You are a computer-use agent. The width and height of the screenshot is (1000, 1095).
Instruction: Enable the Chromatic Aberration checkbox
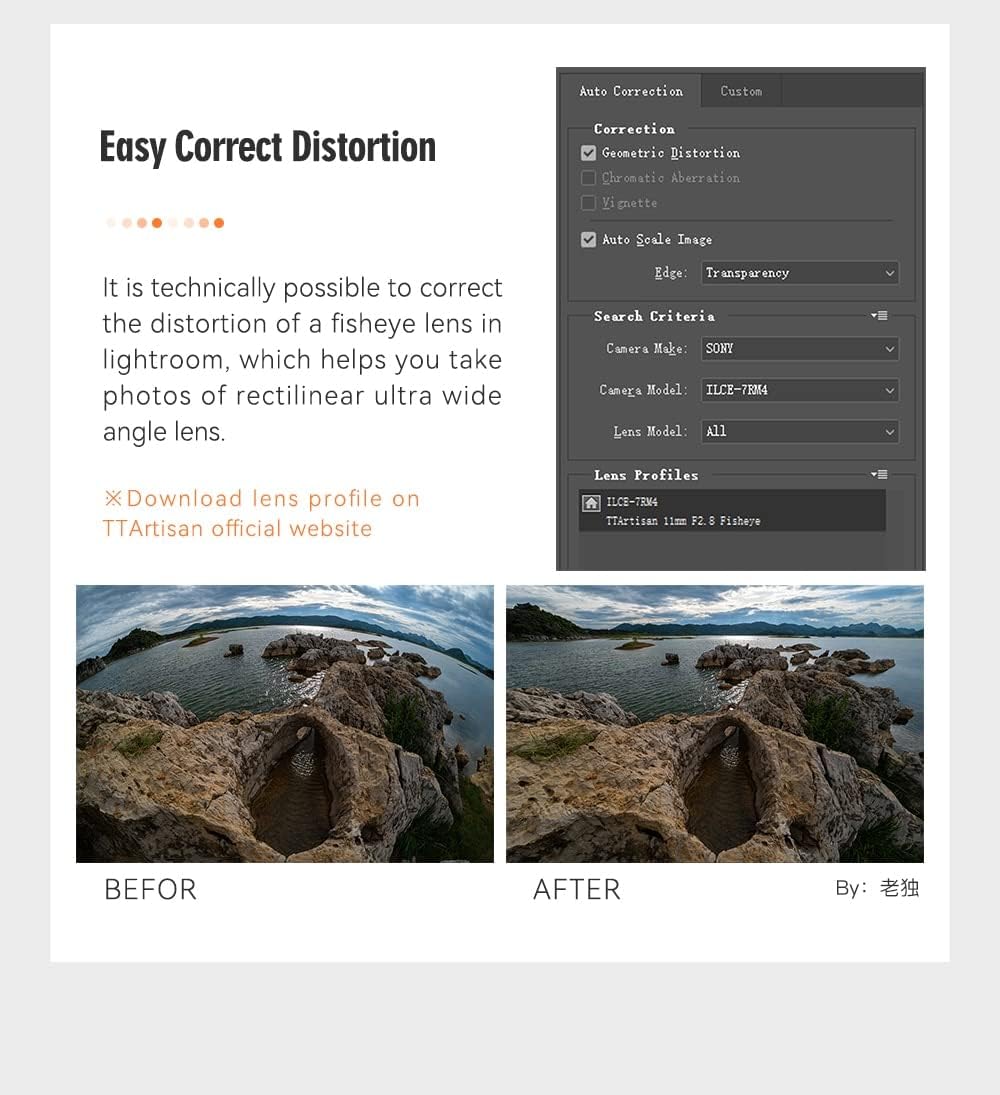pyautogui.click(x=589, y=178)
